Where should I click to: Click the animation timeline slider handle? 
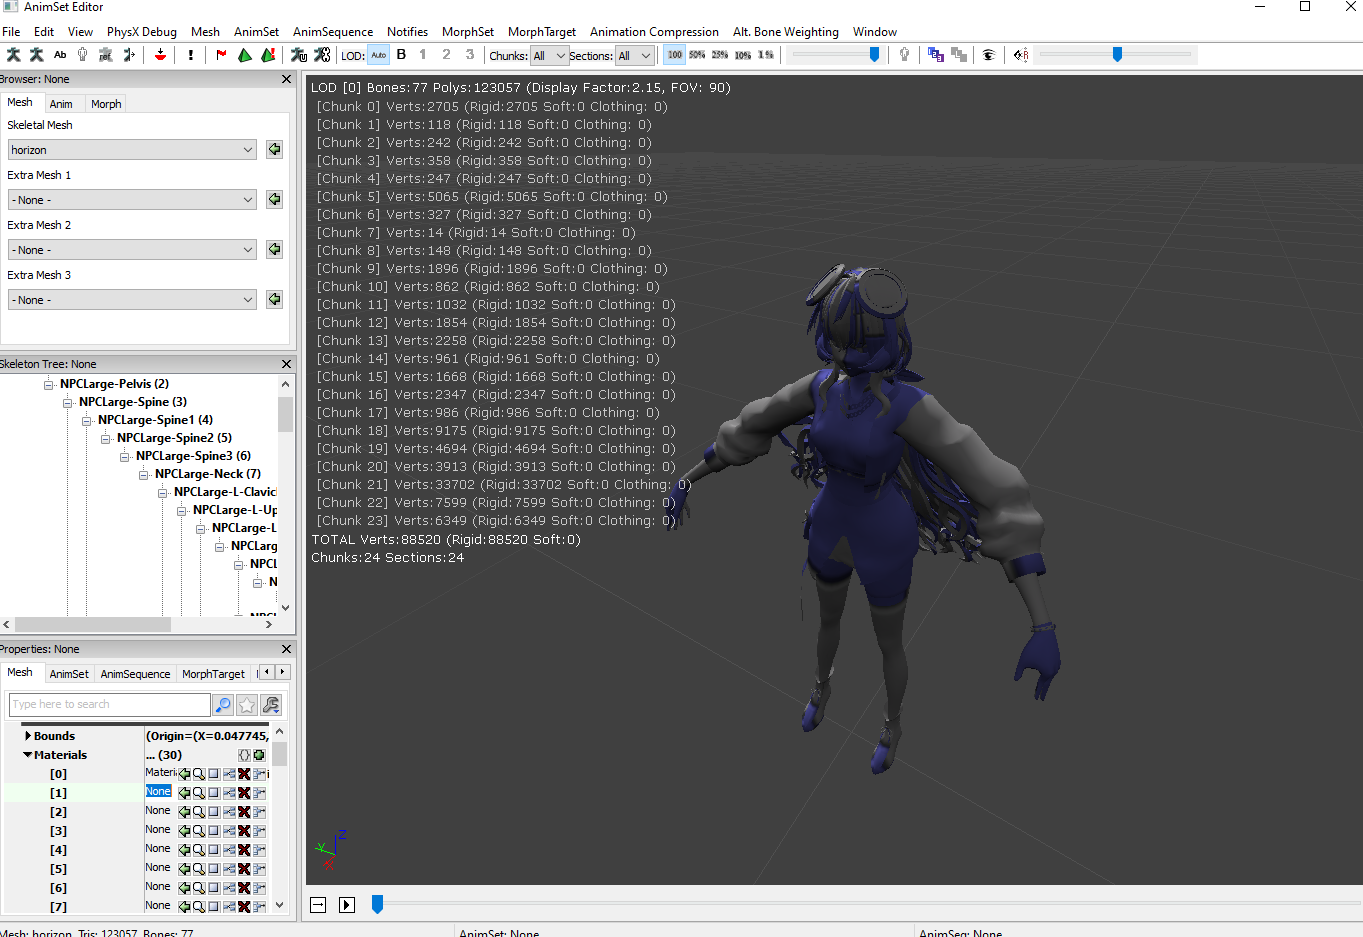coord(377,904)
